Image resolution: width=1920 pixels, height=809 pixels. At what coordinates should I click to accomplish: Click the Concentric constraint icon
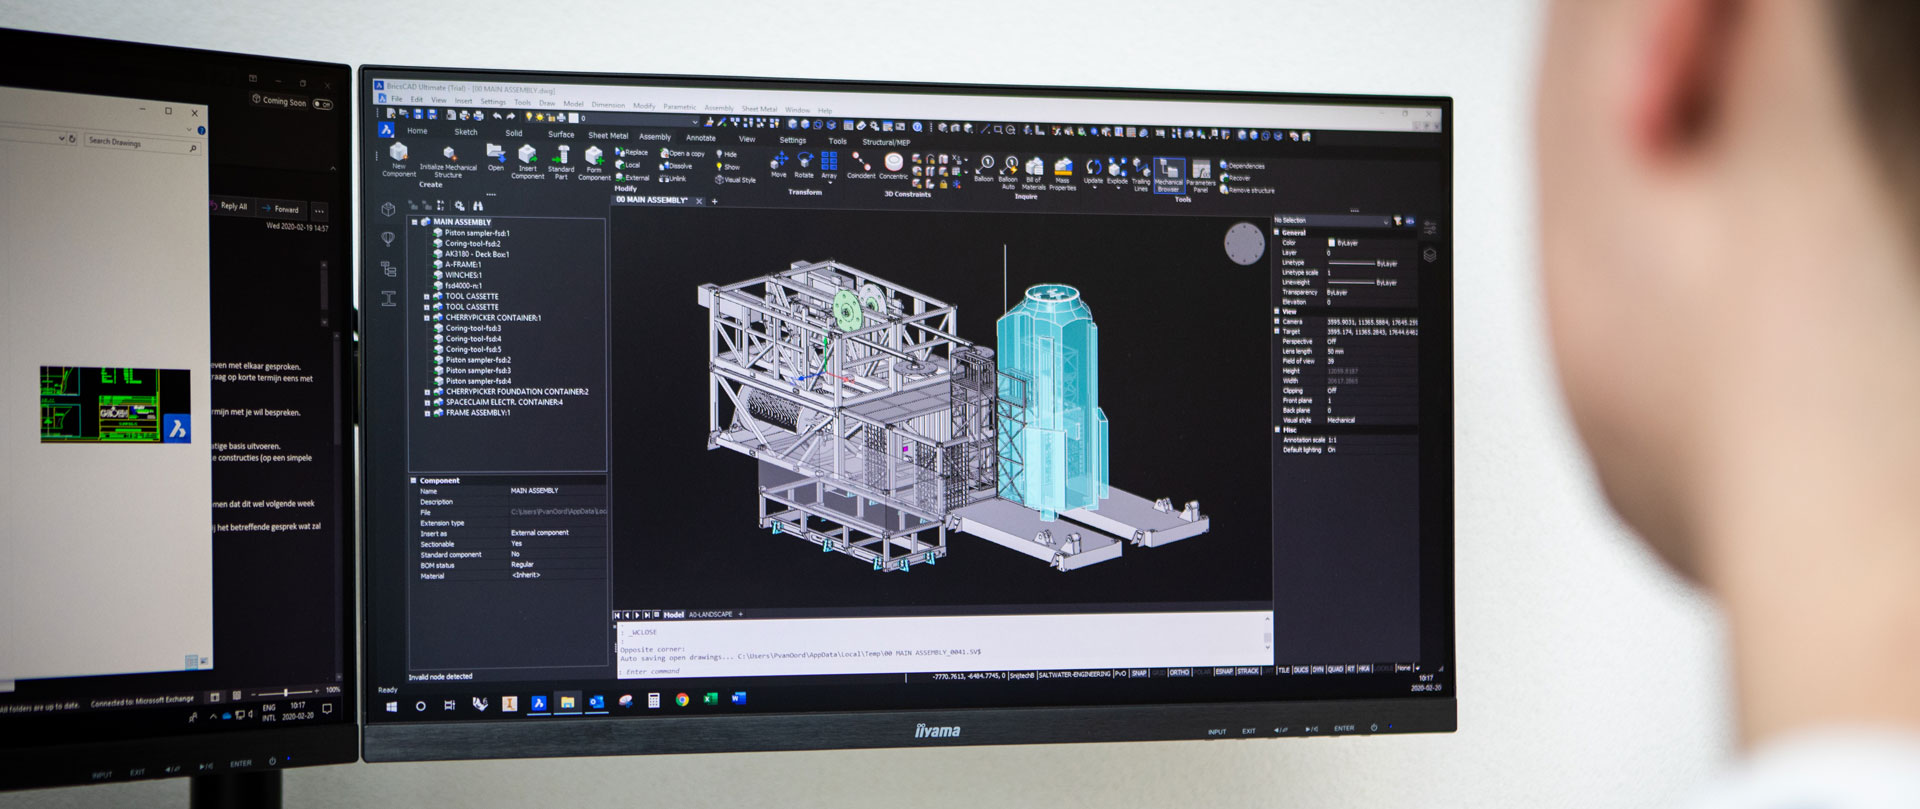(894, 164)
